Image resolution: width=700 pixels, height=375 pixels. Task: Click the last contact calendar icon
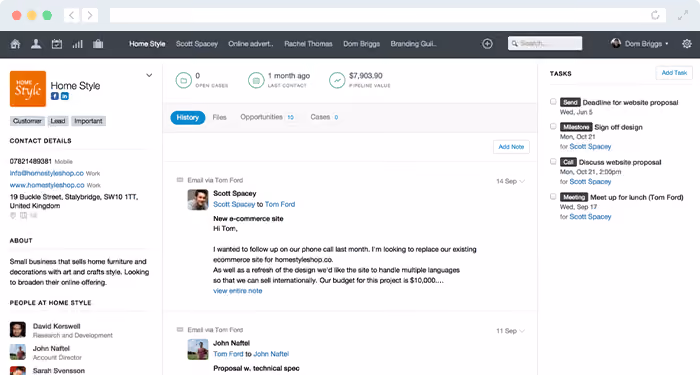(256, 80)
